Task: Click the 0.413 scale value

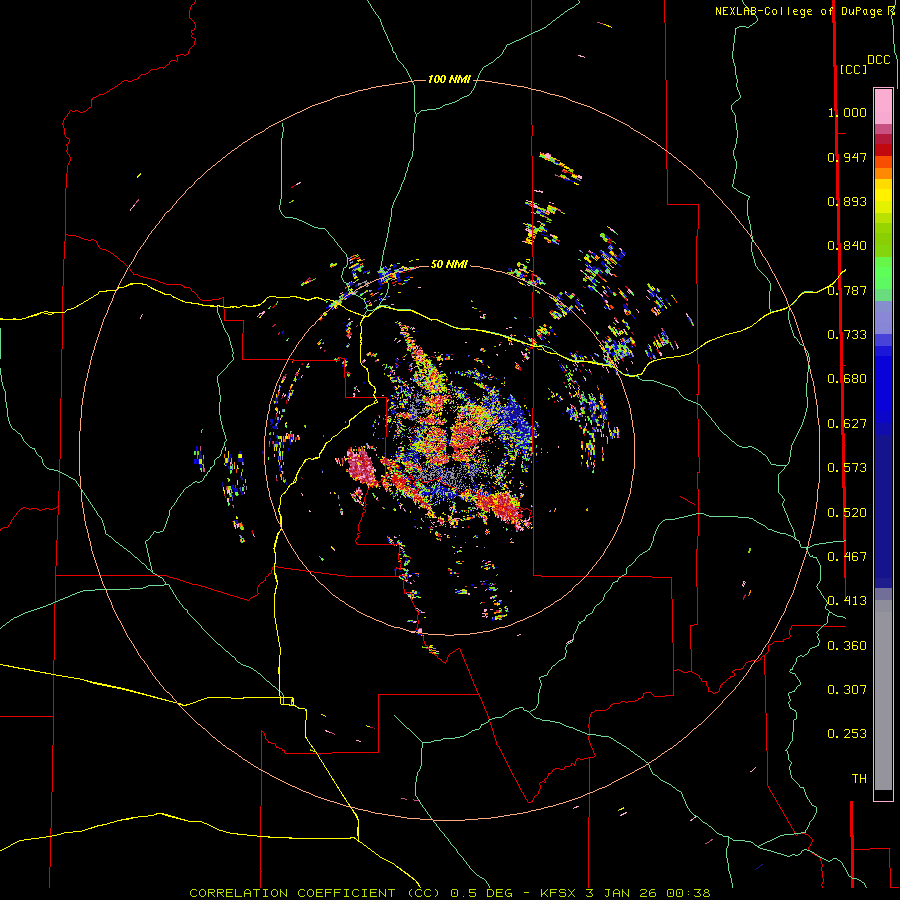Action: [x=847, y=601]
